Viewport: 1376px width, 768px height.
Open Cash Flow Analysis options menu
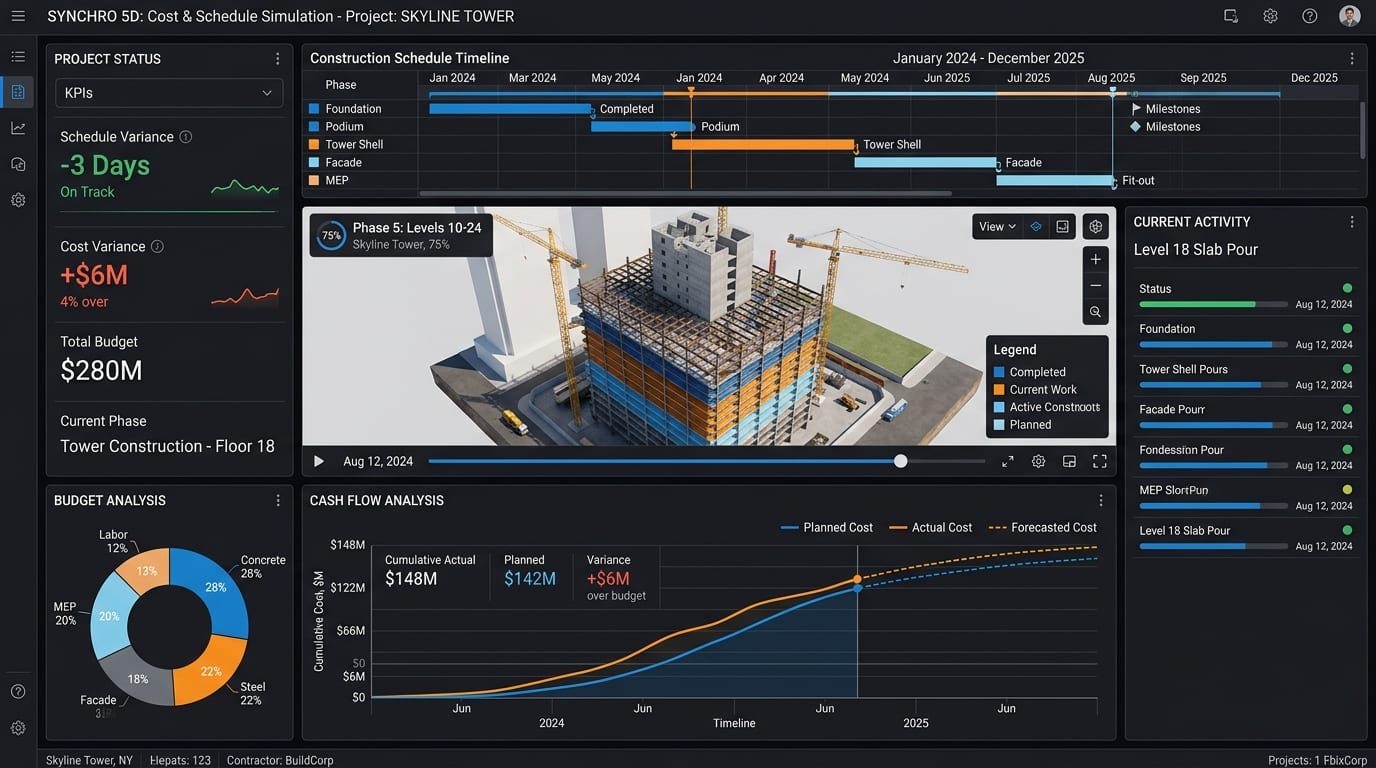tap(1101, 500)
